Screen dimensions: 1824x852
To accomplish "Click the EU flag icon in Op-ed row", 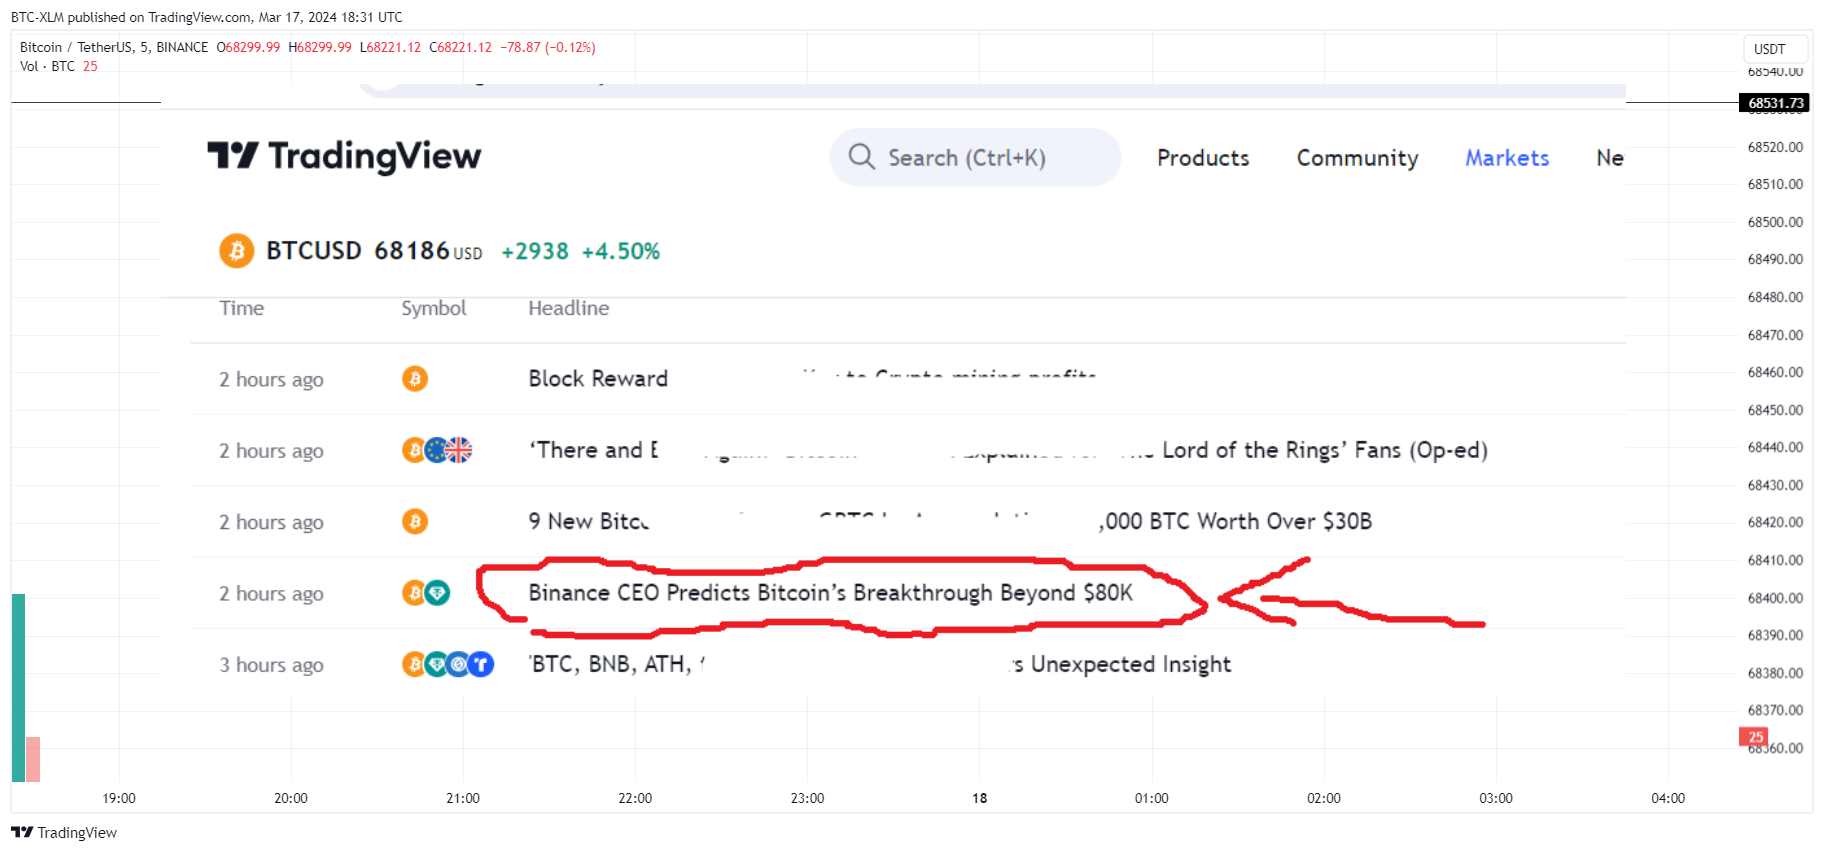I will 437,450.
